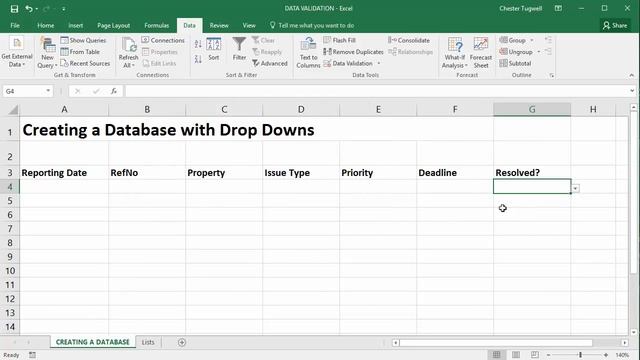This screenshot has height=360, width=640.
Task: Switch to Page Layout view icon
Action: [516, 355]
